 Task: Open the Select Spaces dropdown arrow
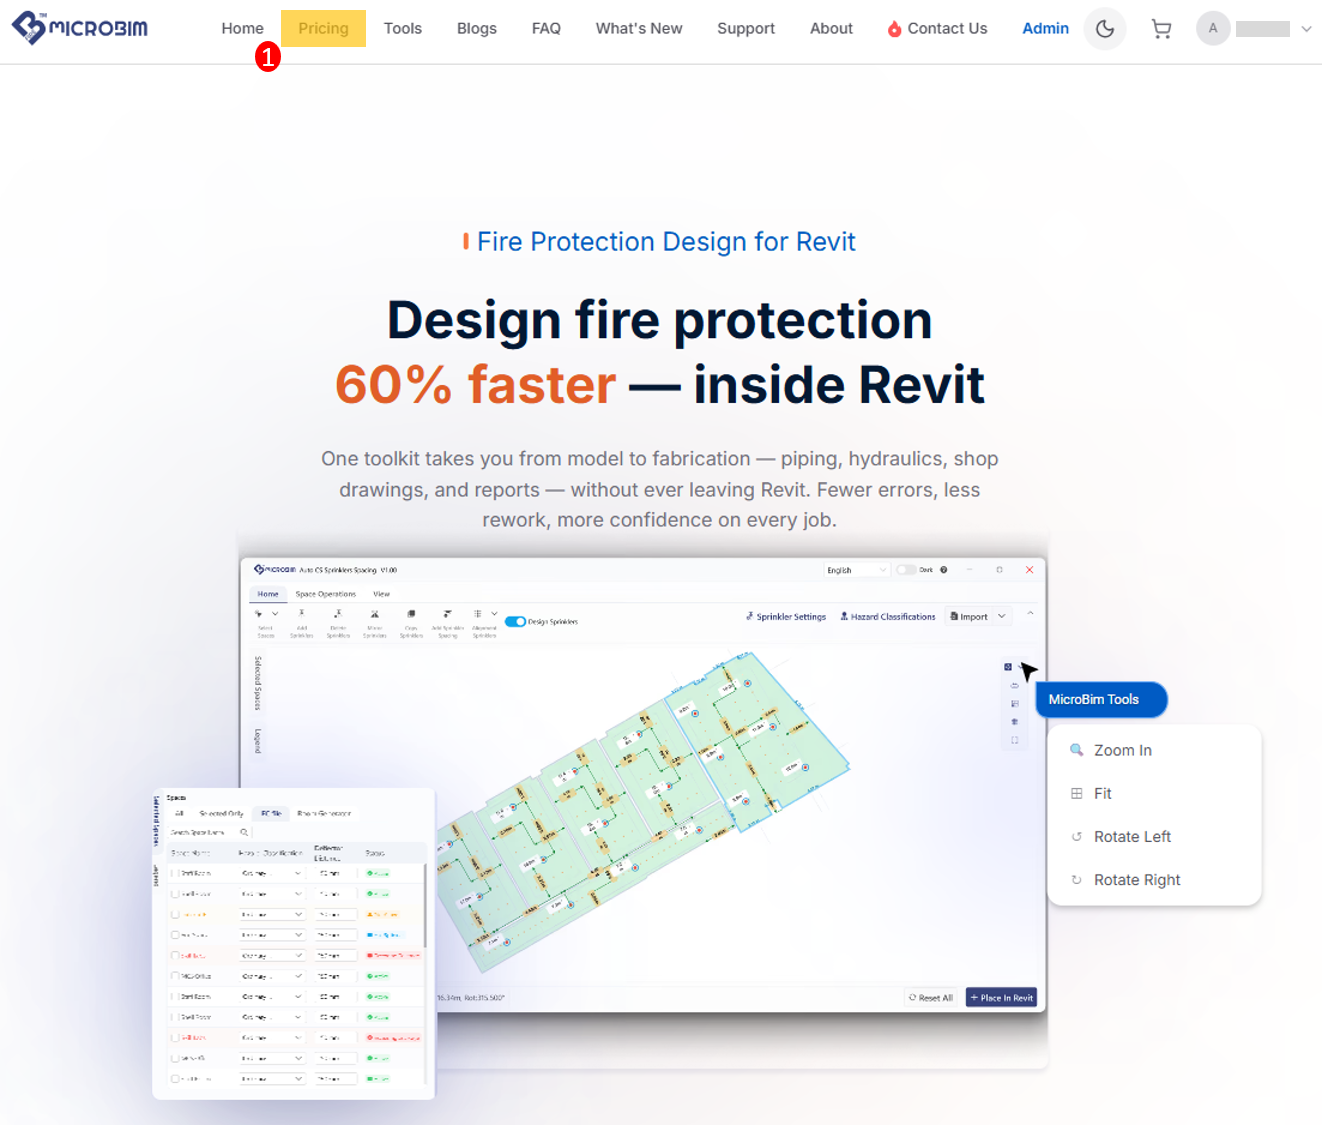coord(275,614)
